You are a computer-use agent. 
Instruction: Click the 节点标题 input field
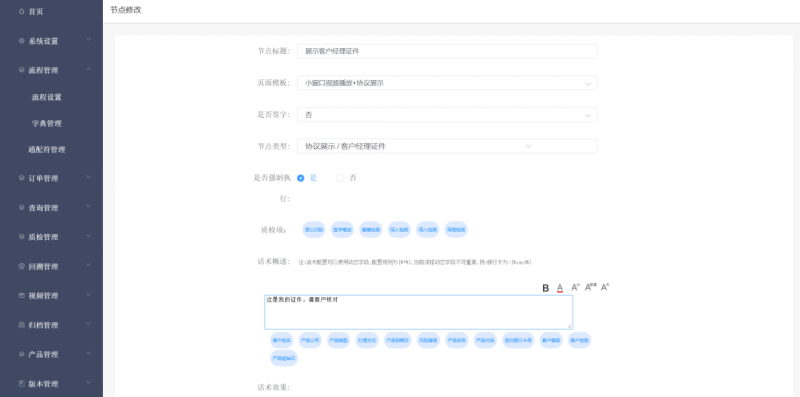447,51
